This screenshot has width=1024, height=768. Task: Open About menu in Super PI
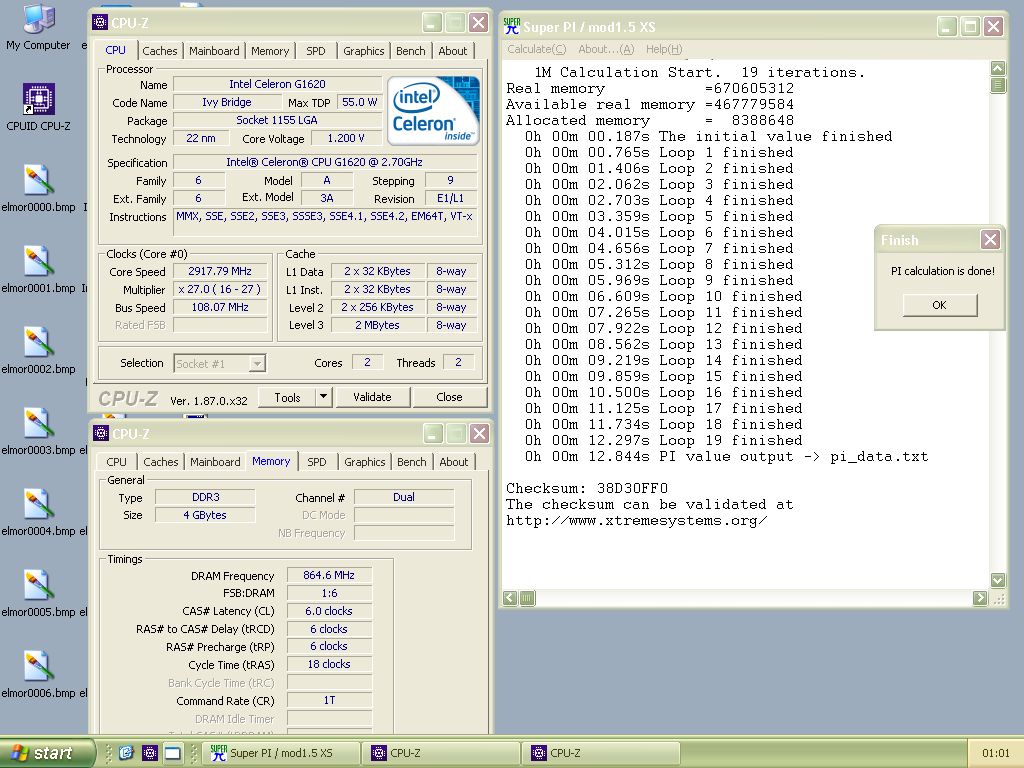606,49
